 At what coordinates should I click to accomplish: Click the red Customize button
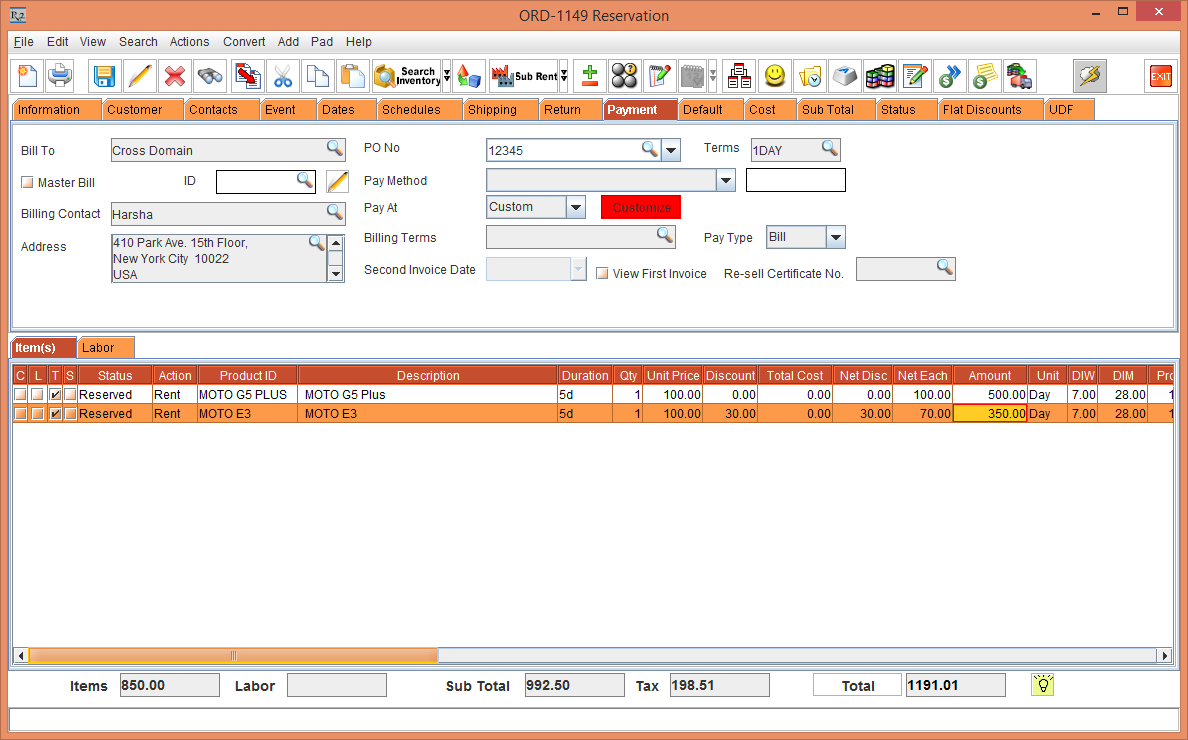pyautogui.click(x=641, y=208)
